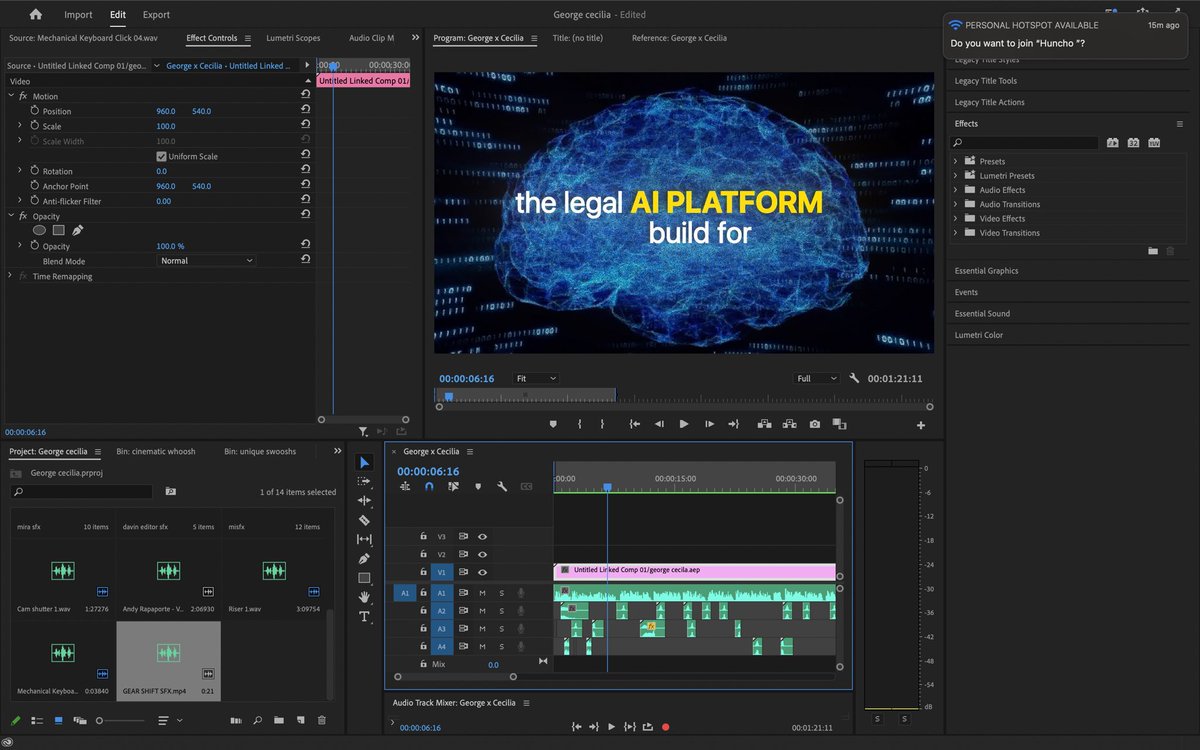Select the Type tool

click(x=365, y=616)
